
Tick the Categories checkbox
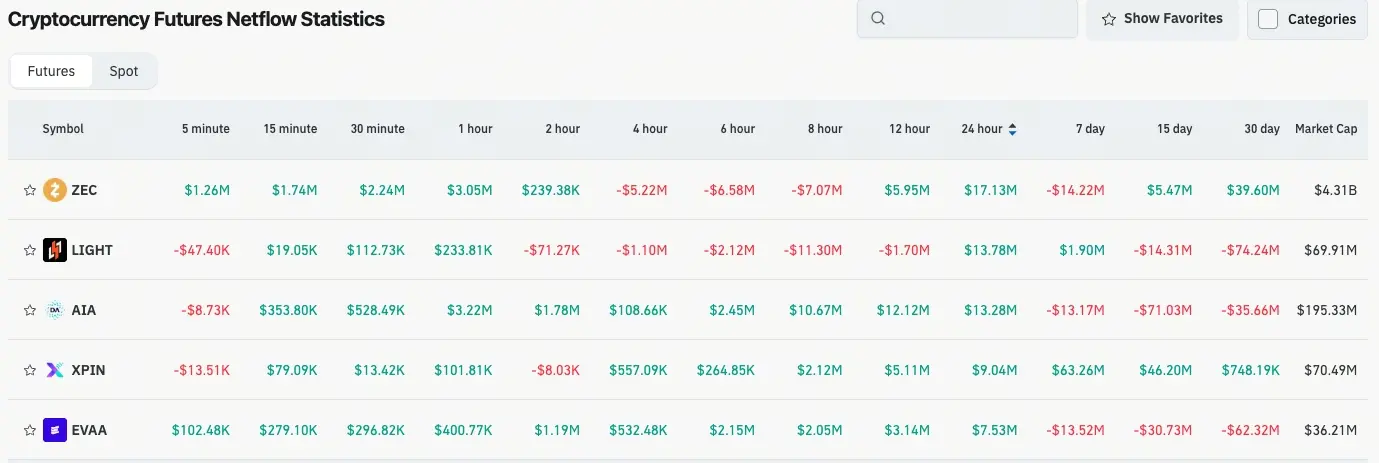pyautogui.click(x=1268, y=19)
